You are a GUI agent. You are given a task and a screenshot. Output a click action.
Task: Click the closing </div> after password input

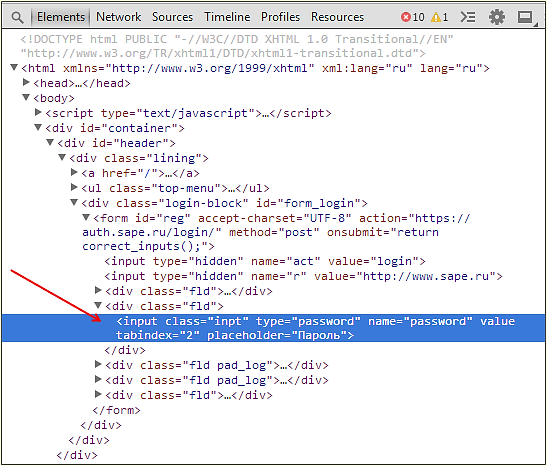[125, 350]
